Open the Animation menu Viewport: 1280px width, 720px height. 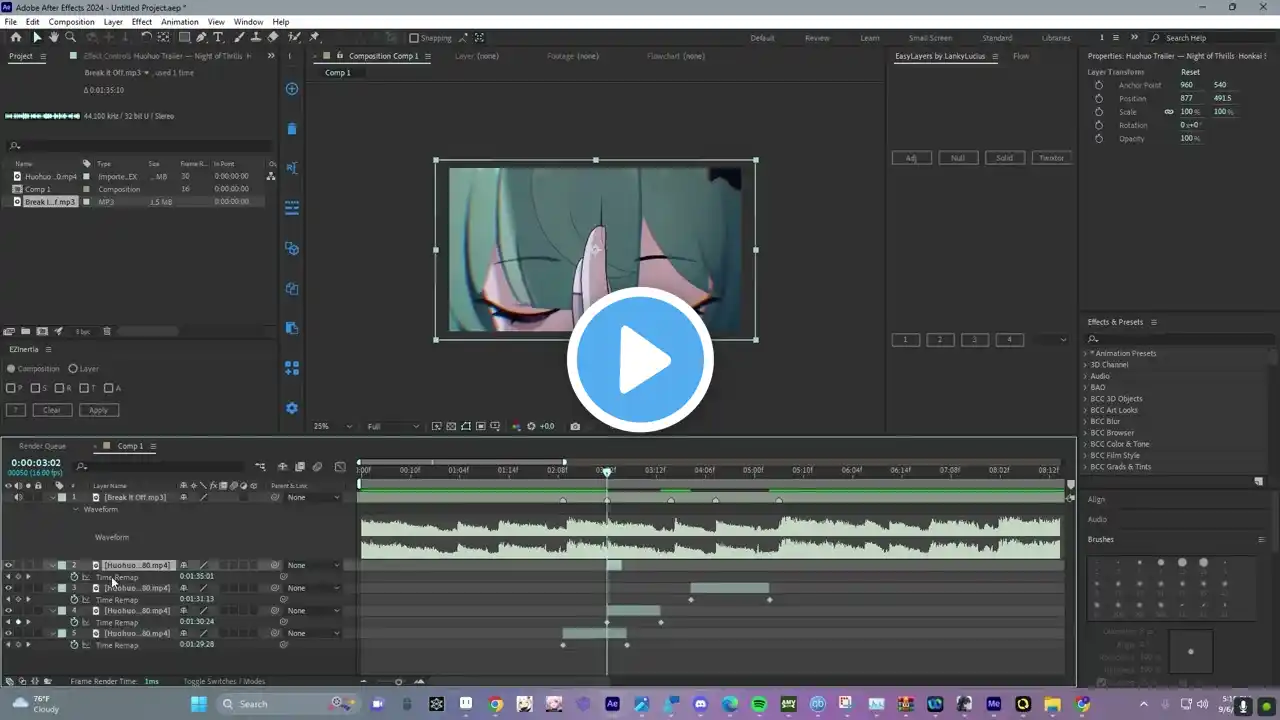pos(179,22)
